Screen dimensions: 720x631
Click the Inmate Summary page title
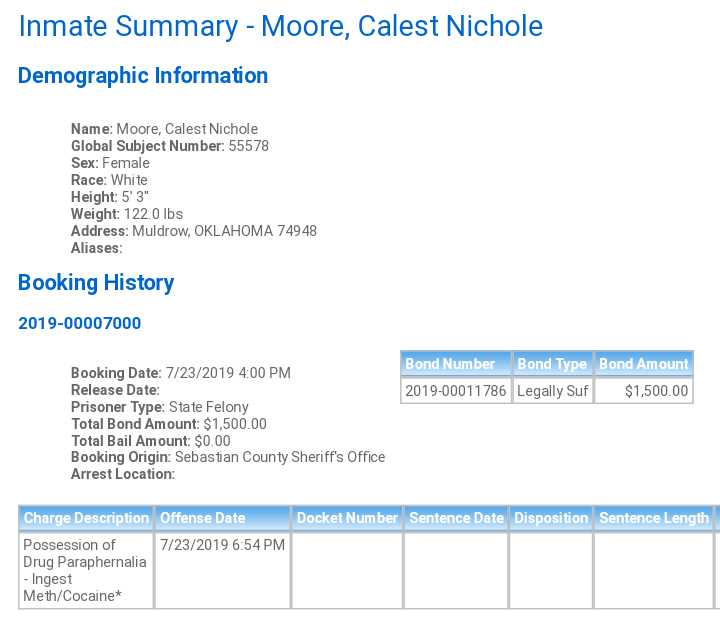coord(281,26)
